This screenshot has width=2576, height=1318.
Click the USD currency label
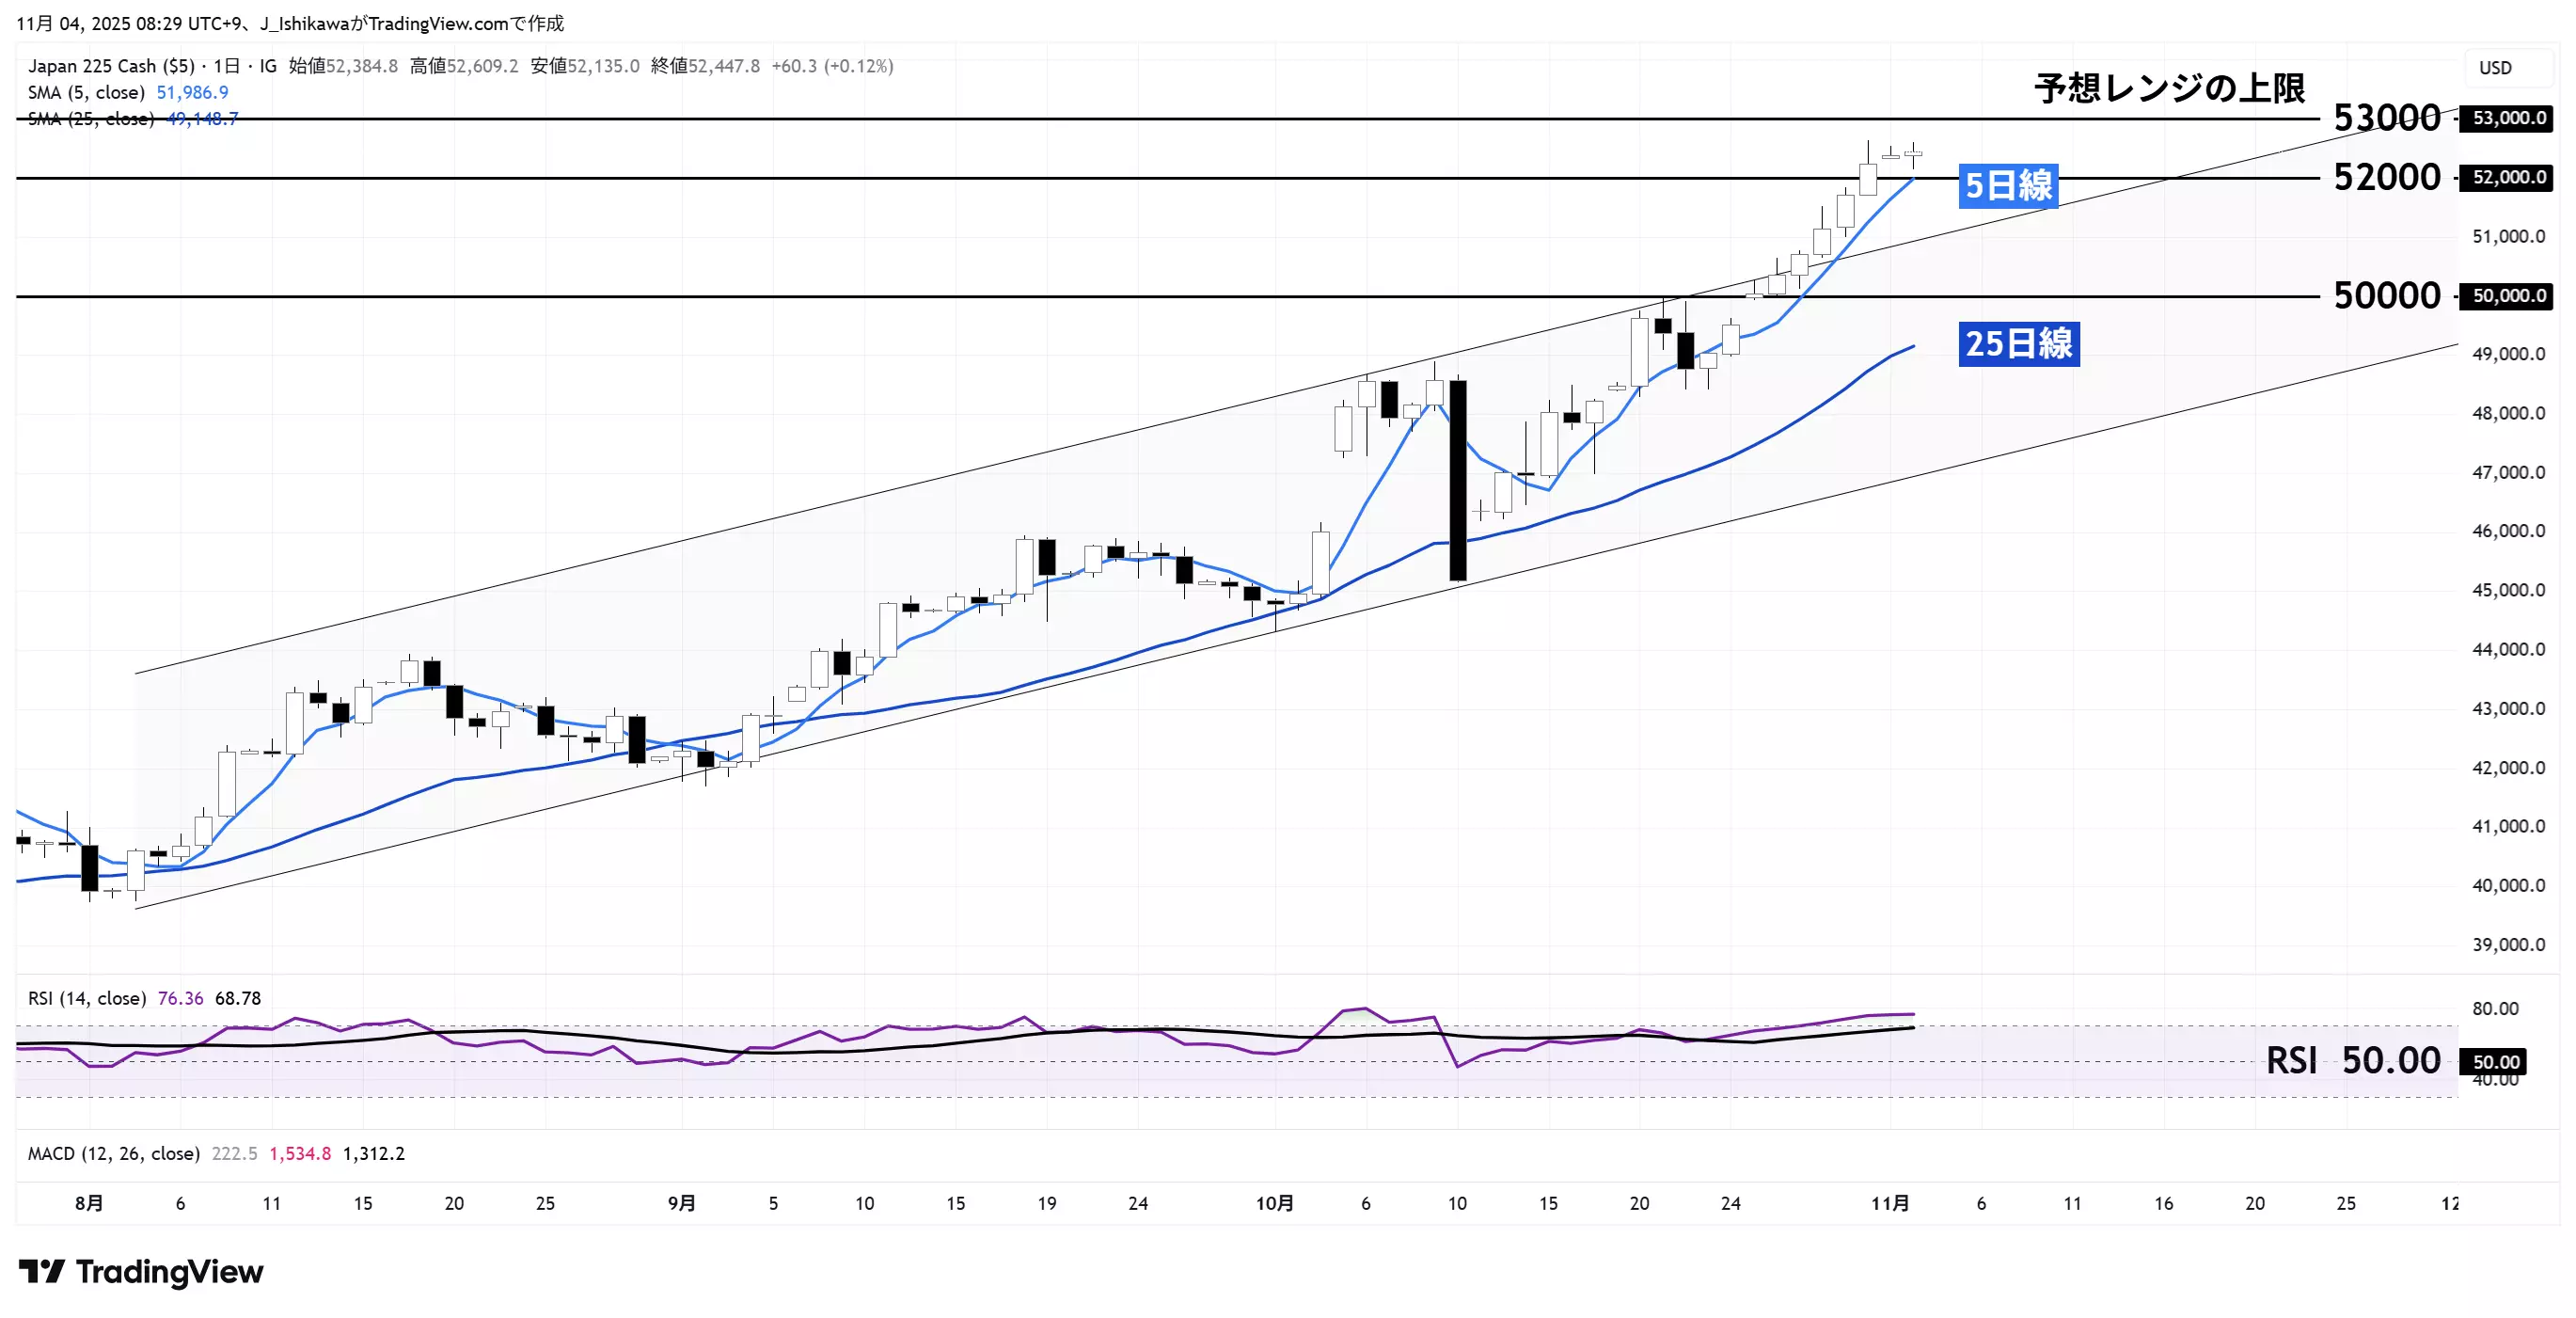[2495, 68]
